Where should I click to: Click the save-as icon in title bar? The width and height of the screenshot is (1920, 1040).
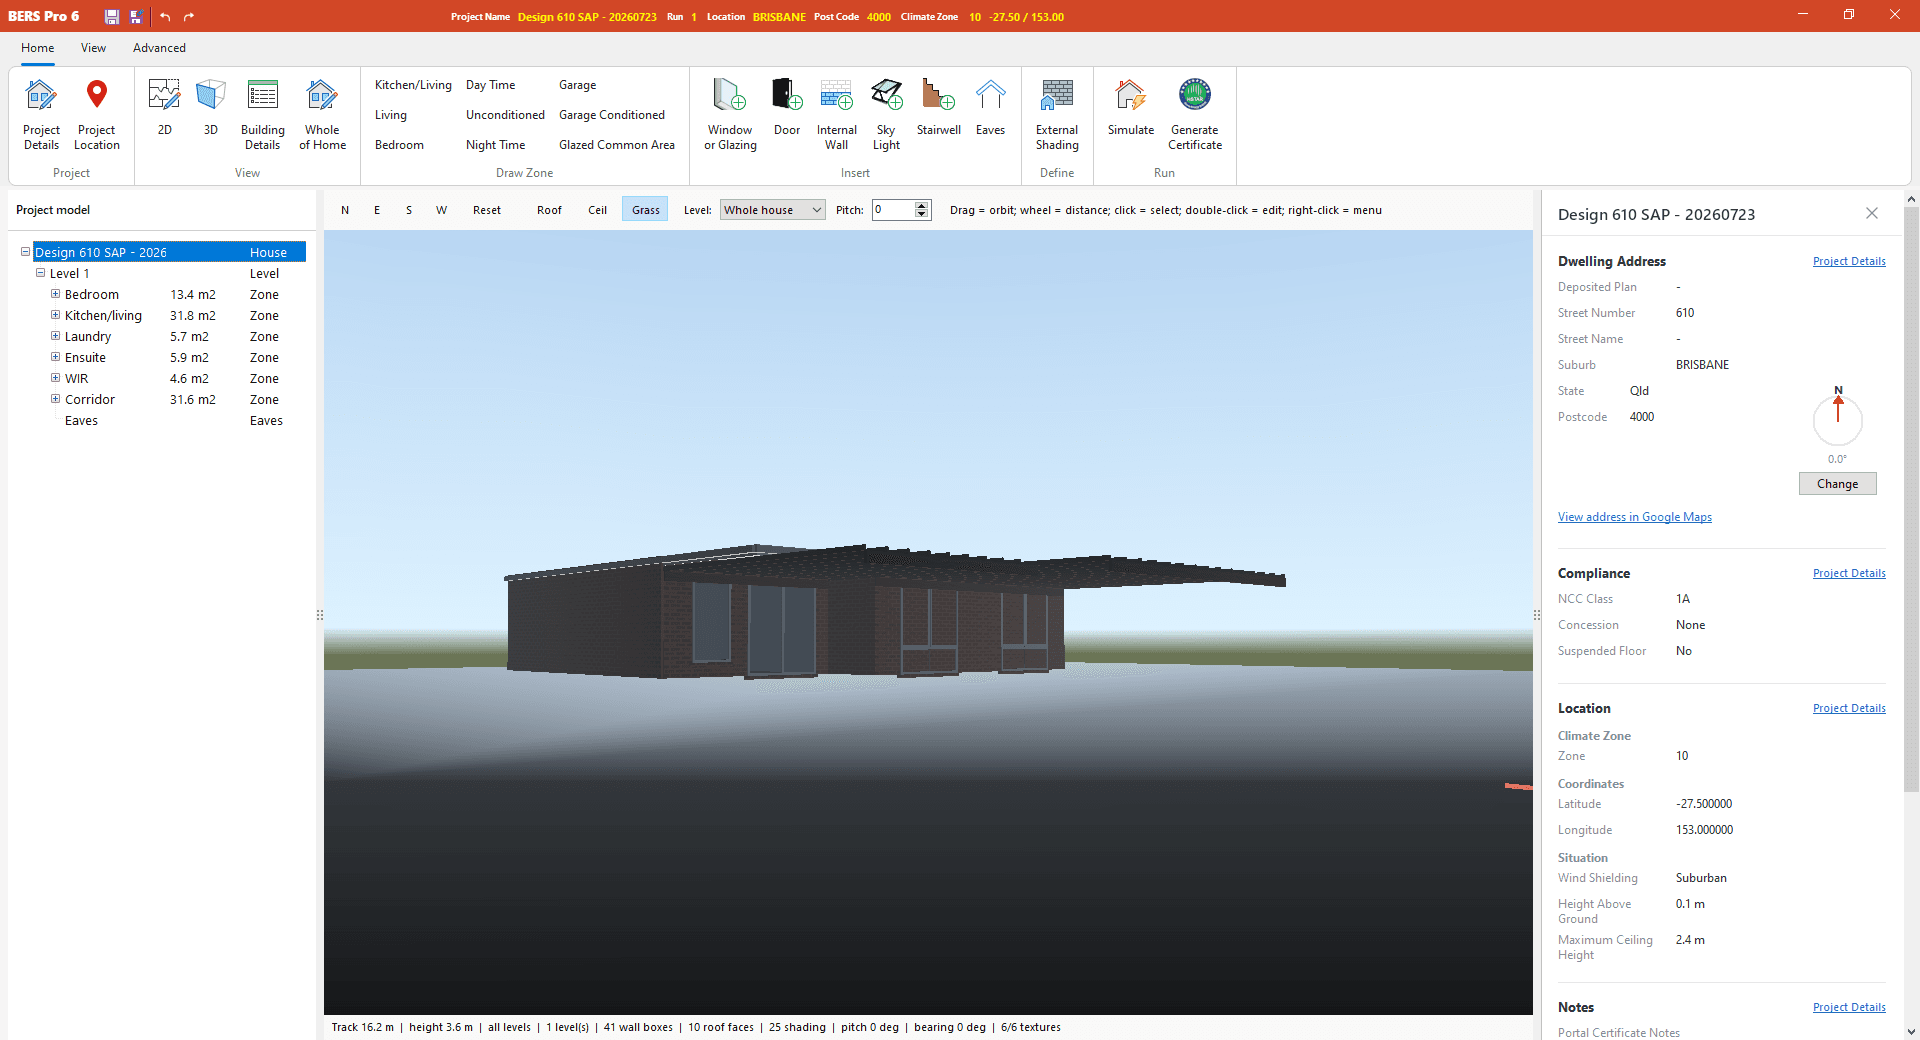coord(136,16)
